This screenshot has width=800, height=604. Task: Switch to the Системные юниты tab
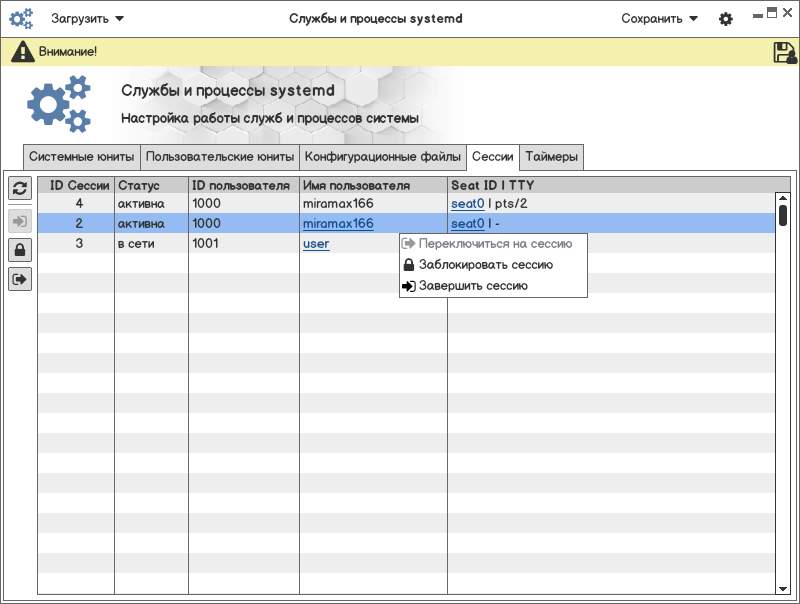[x=81, y=157]
